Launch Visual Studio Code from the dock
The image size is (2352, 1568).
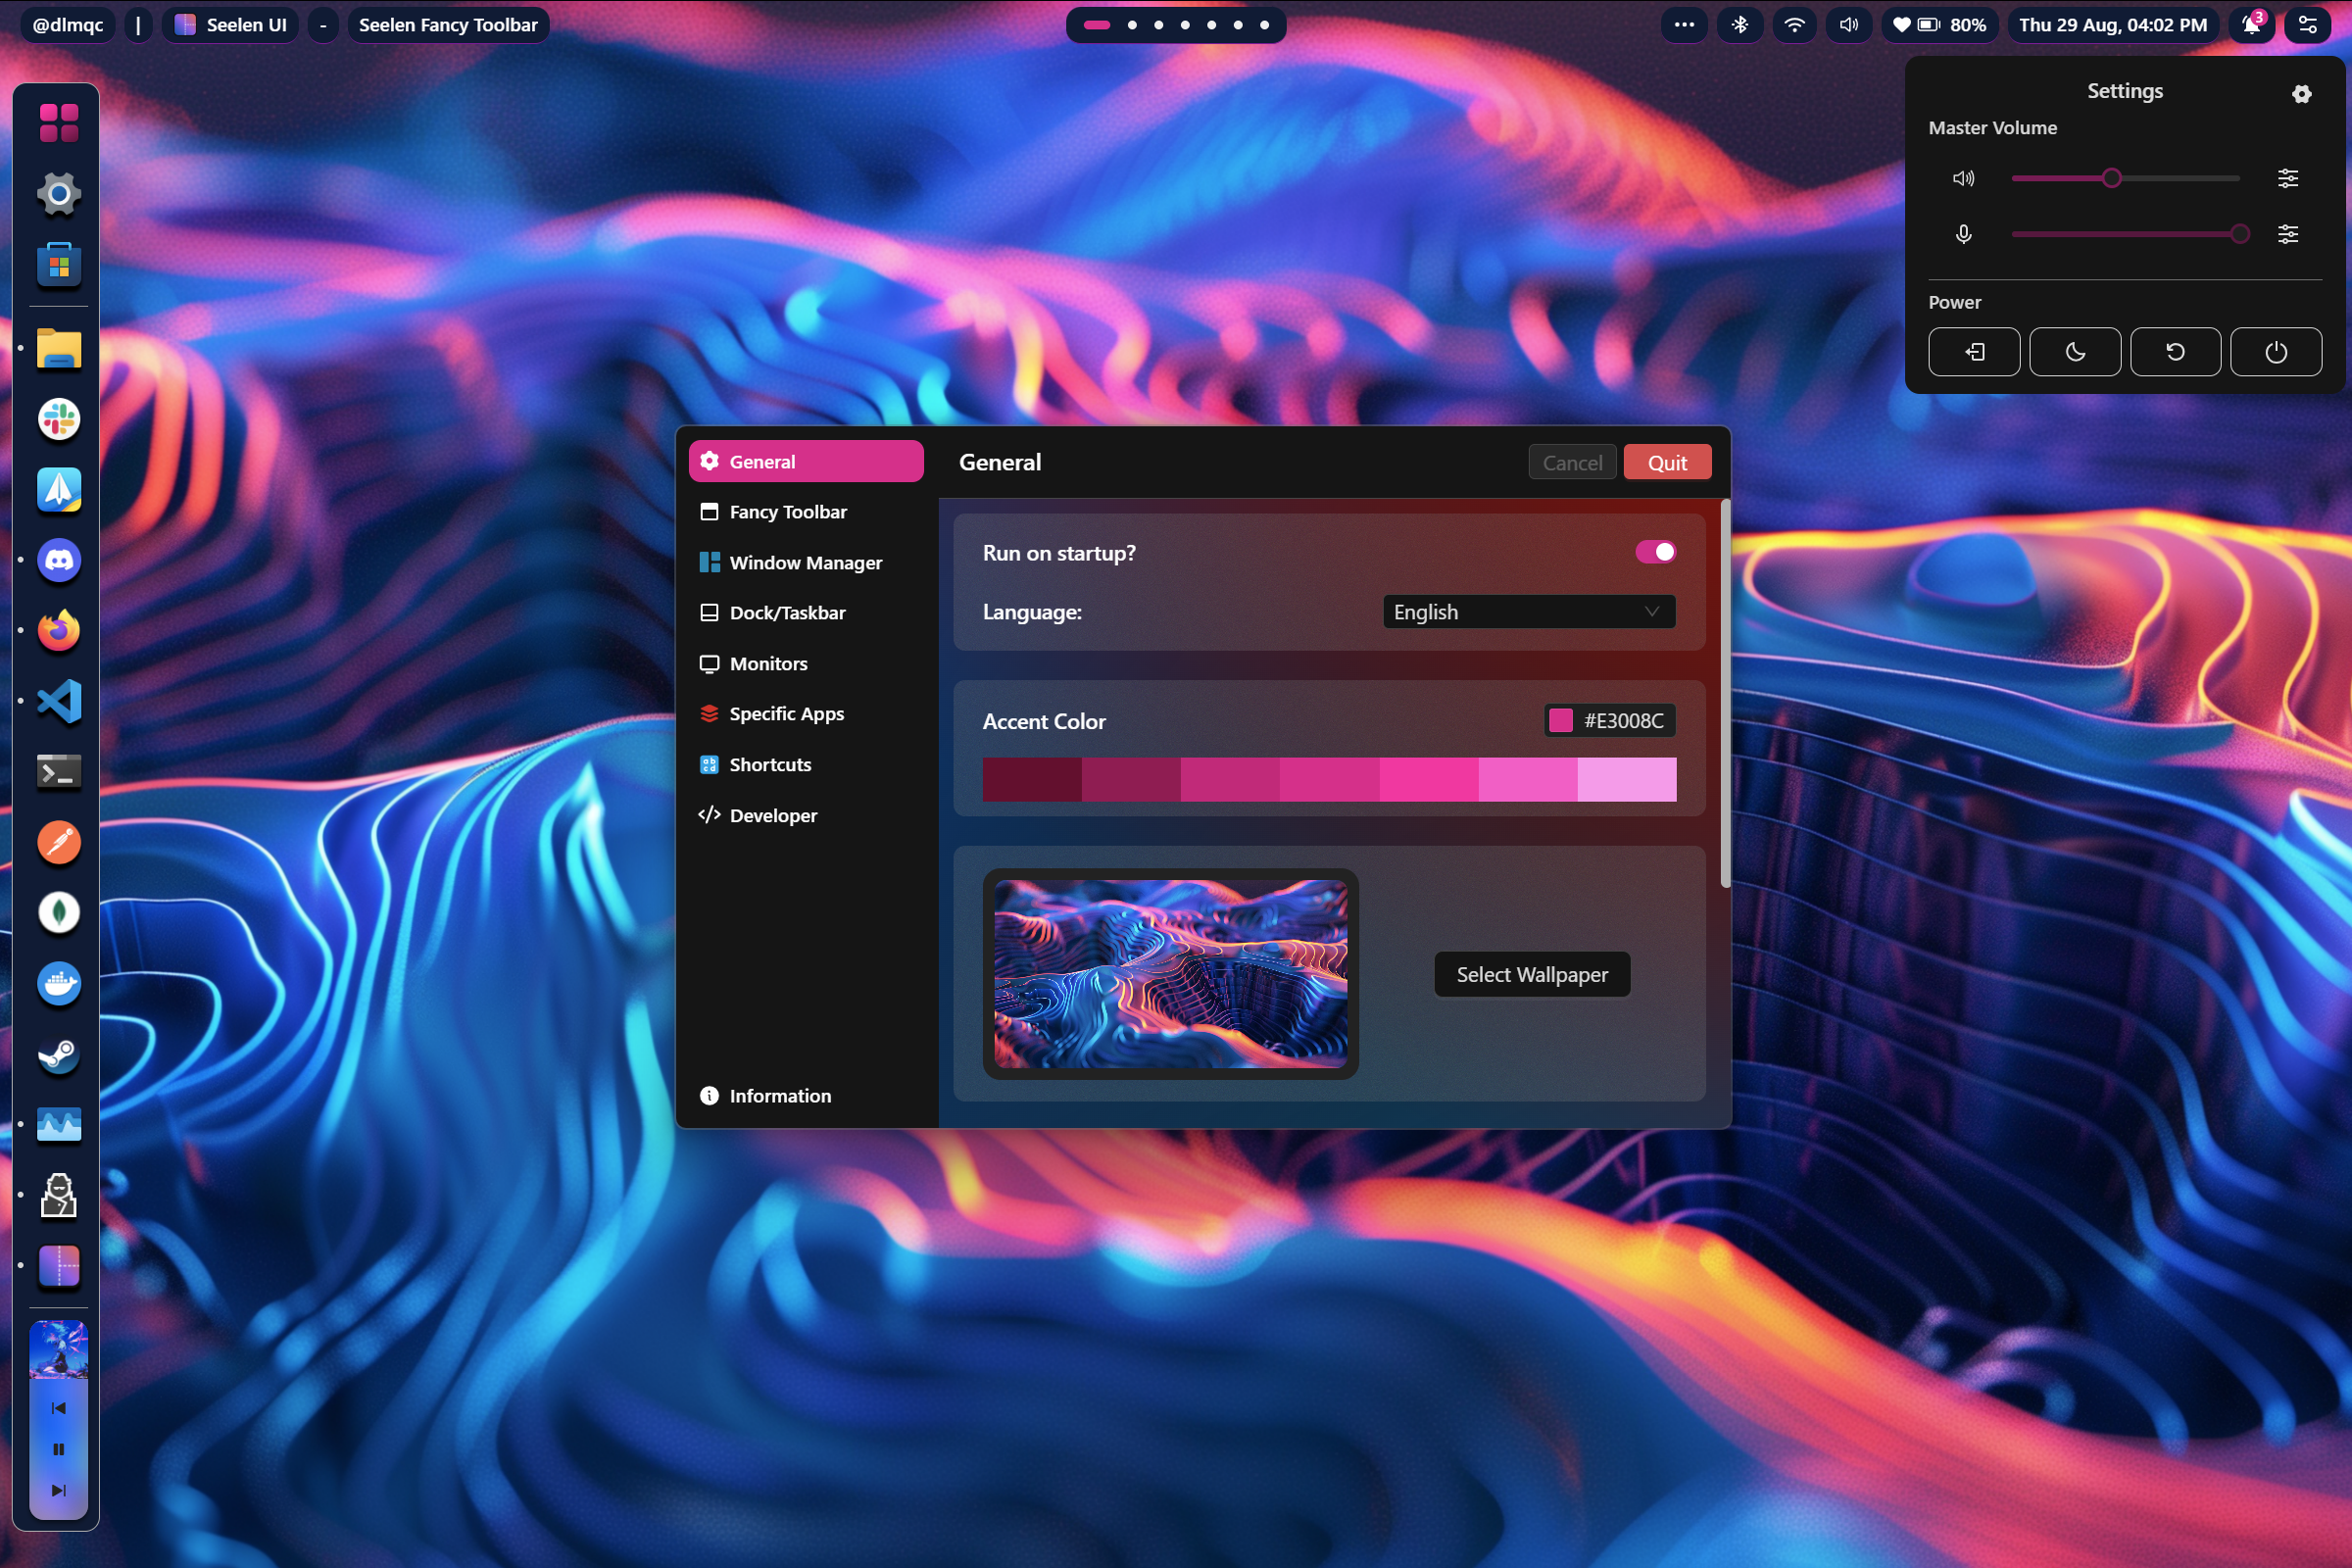[59, 701]
